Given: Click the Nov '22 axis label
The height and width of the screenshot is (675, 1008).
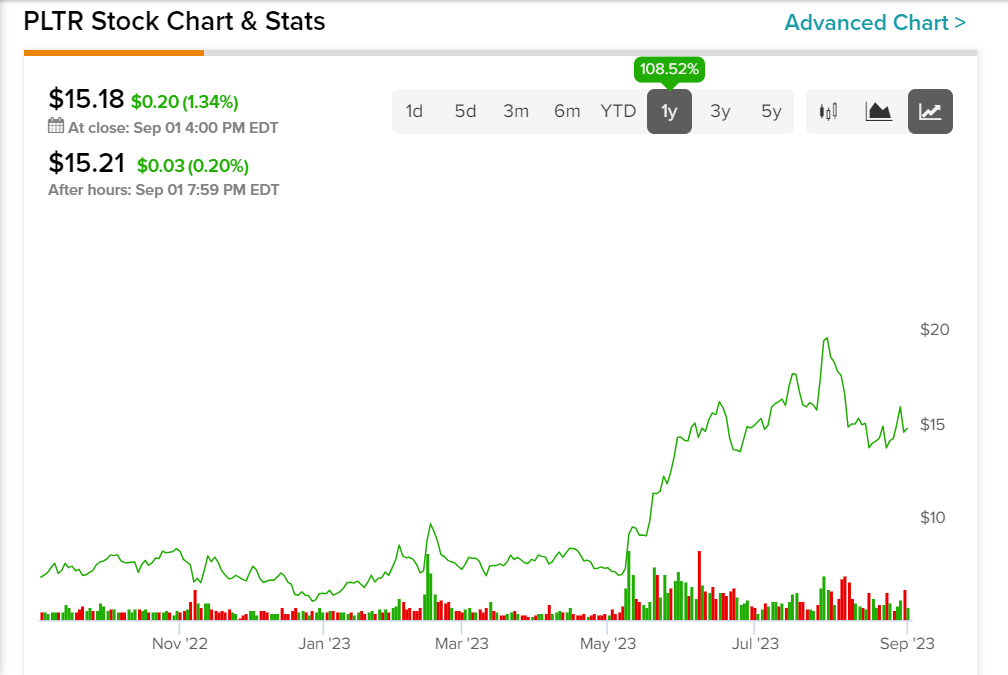Looking at the screenshot, I should [179, 644].
